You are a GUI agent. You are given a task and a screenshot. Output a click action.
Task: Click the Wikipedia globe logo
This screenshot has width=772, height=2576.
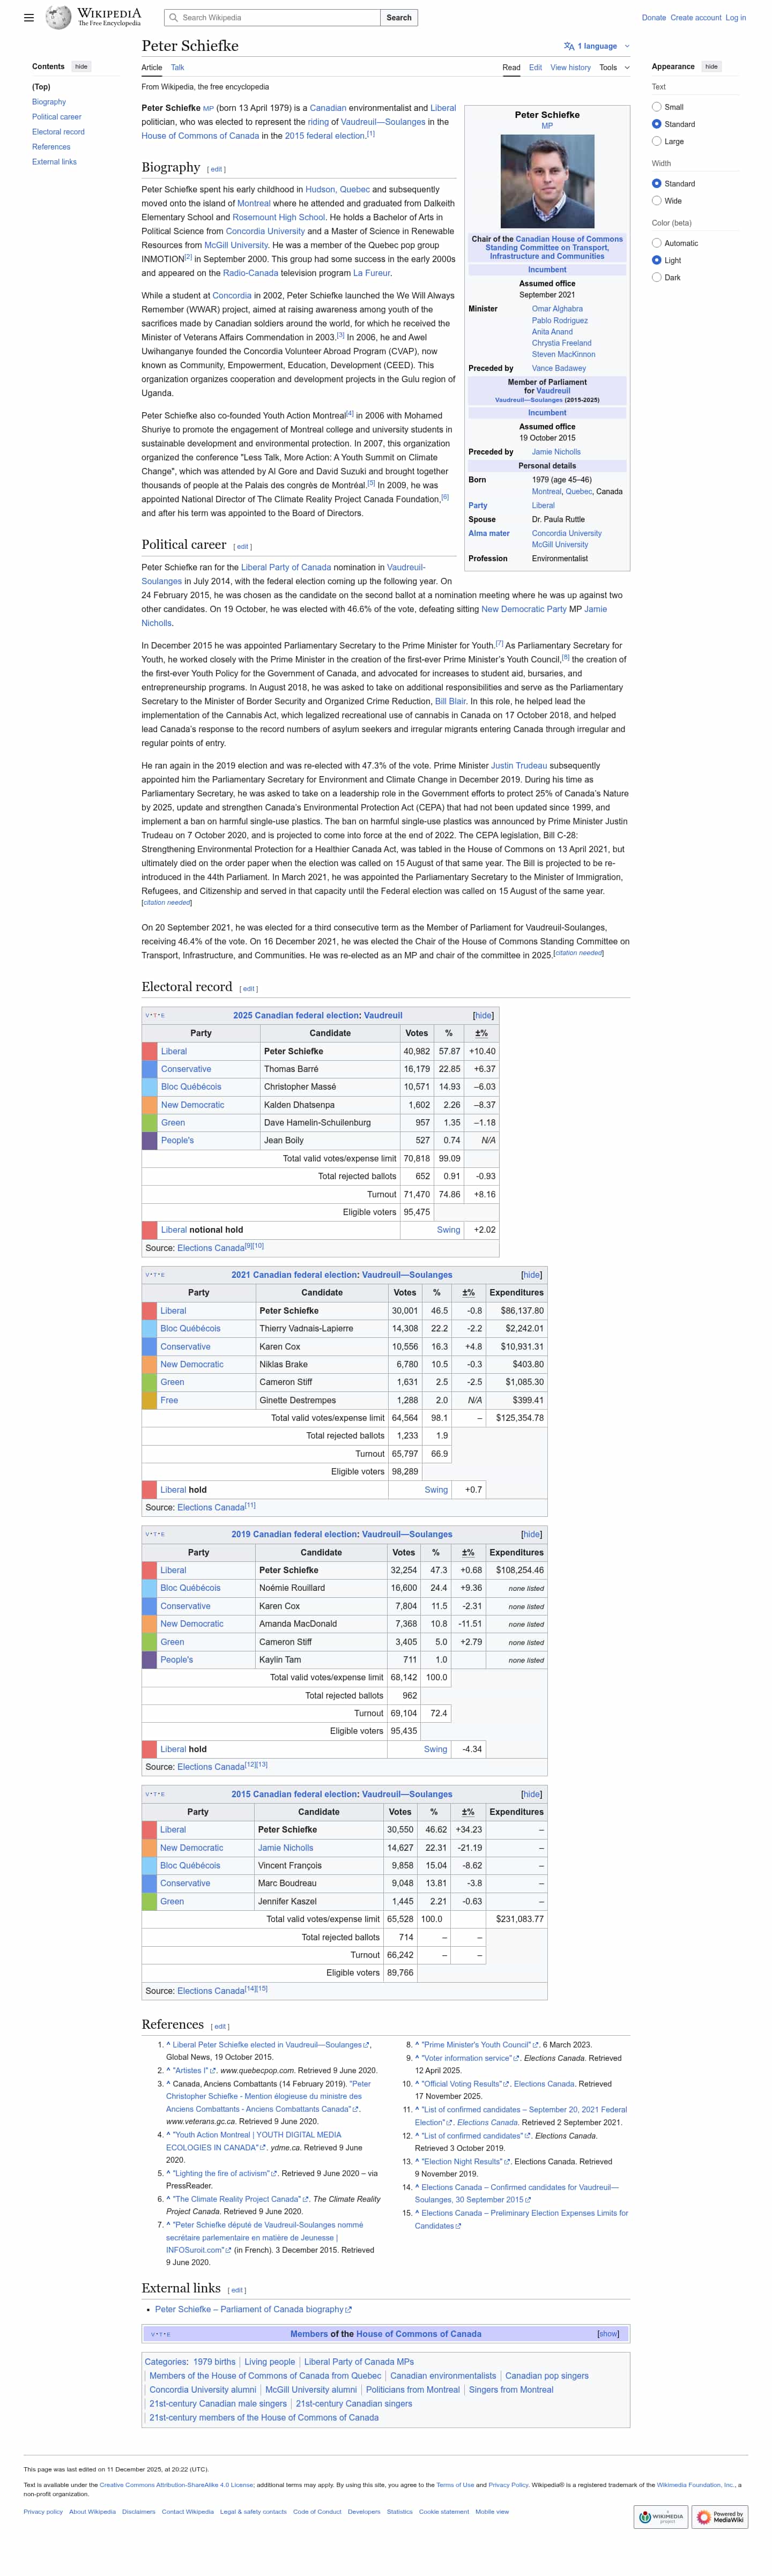[59, 17]
